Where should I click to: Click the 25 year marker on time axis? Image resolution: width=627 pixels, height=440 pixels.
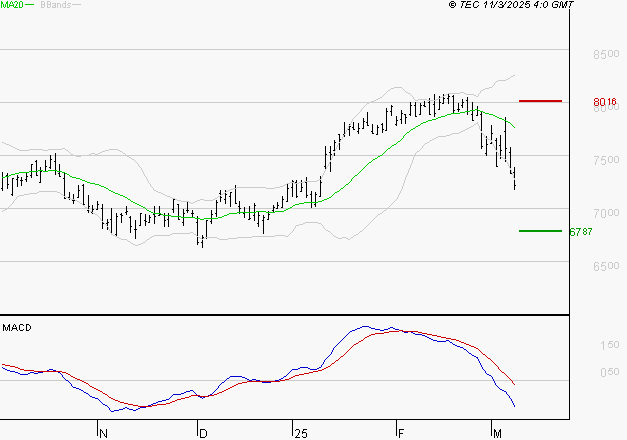(x=301, y=434)
